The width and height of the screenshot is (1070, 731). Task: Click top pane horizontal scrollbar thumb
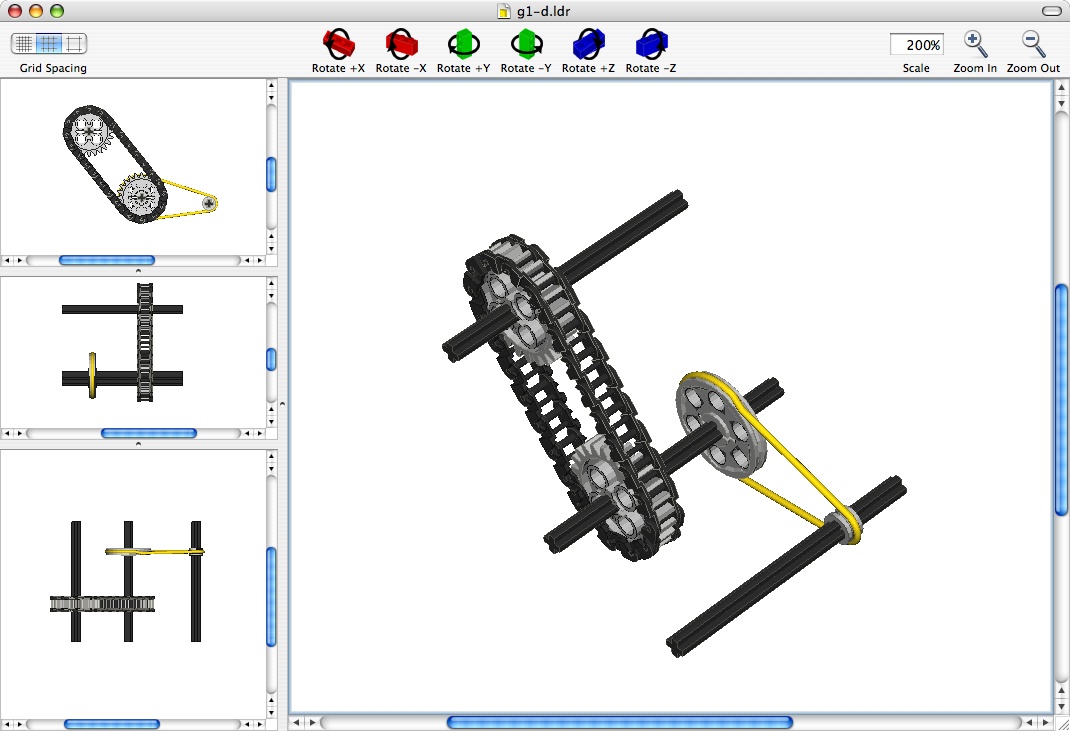pos(107,260)
